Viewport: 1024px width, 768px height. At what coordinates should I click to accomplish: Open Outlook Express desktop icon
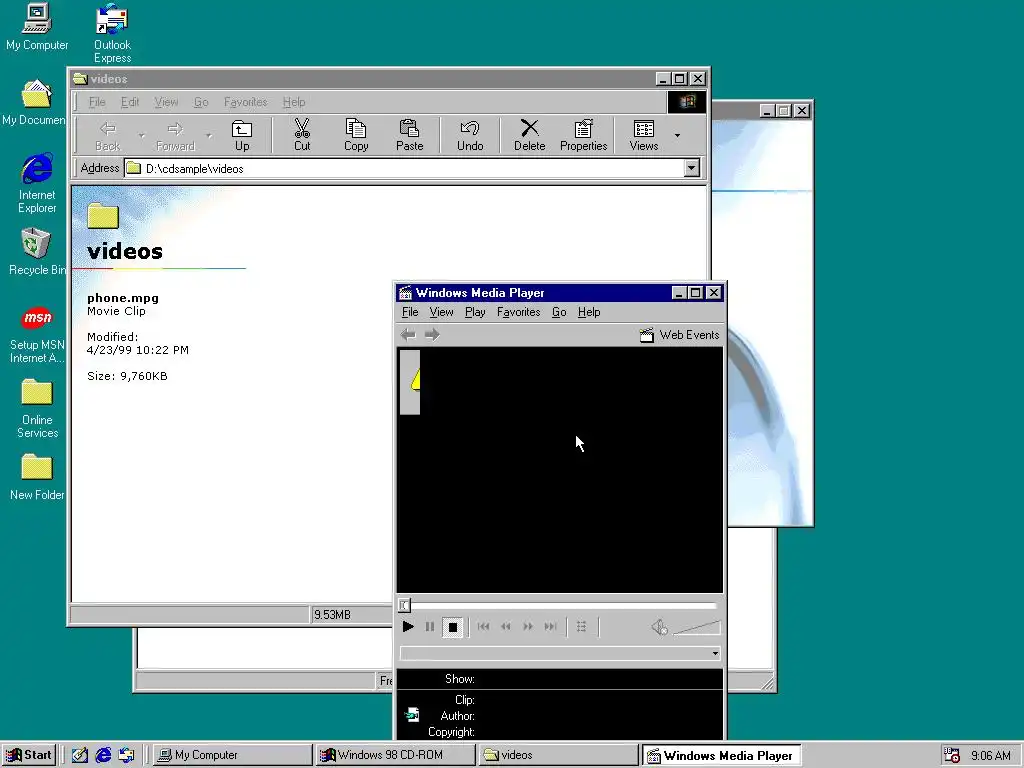point(112,33)
